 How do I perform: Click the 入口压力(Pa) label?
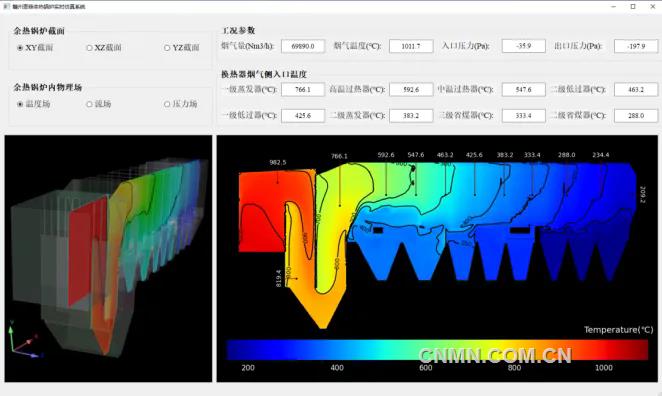[x=465, y=46]
